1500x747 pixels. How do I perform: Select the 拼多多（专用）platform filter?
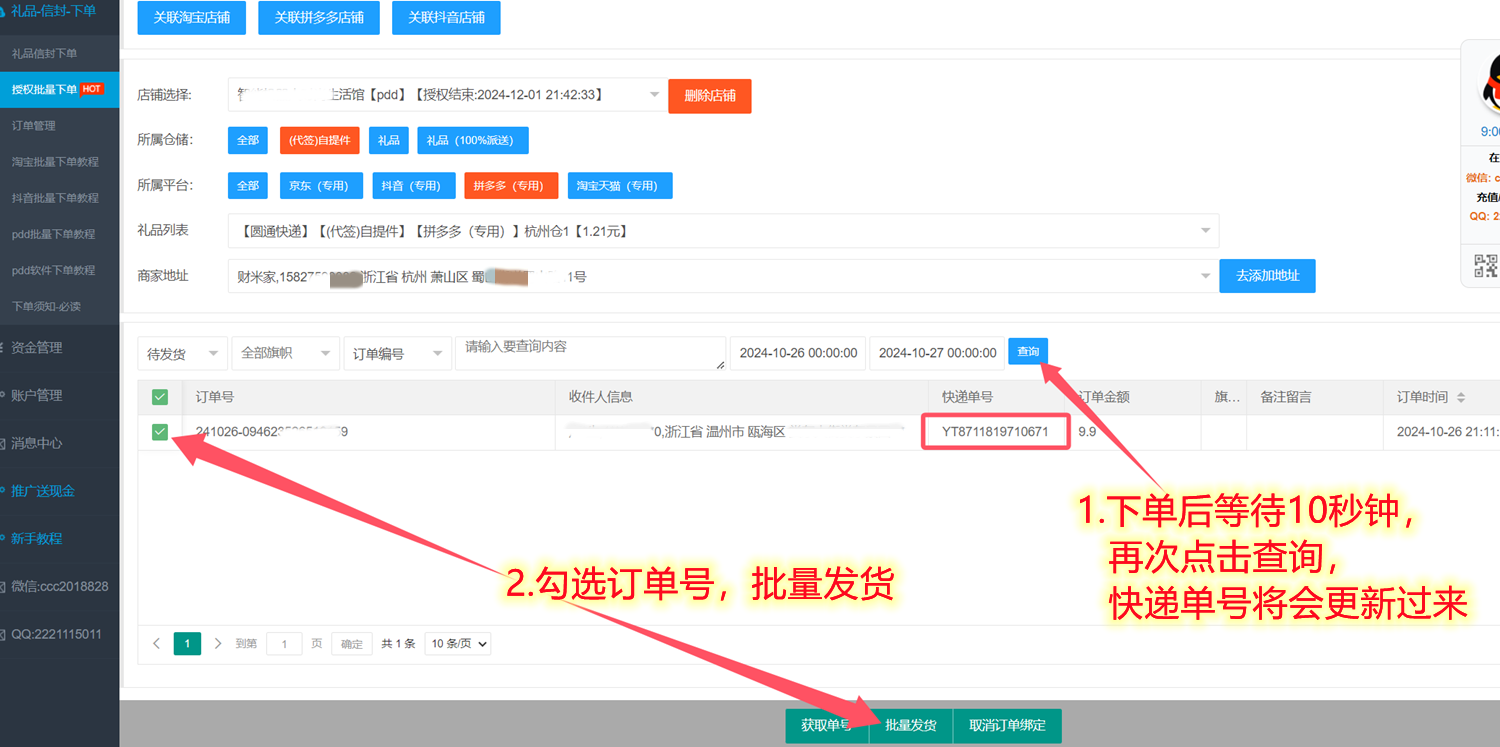511,186
